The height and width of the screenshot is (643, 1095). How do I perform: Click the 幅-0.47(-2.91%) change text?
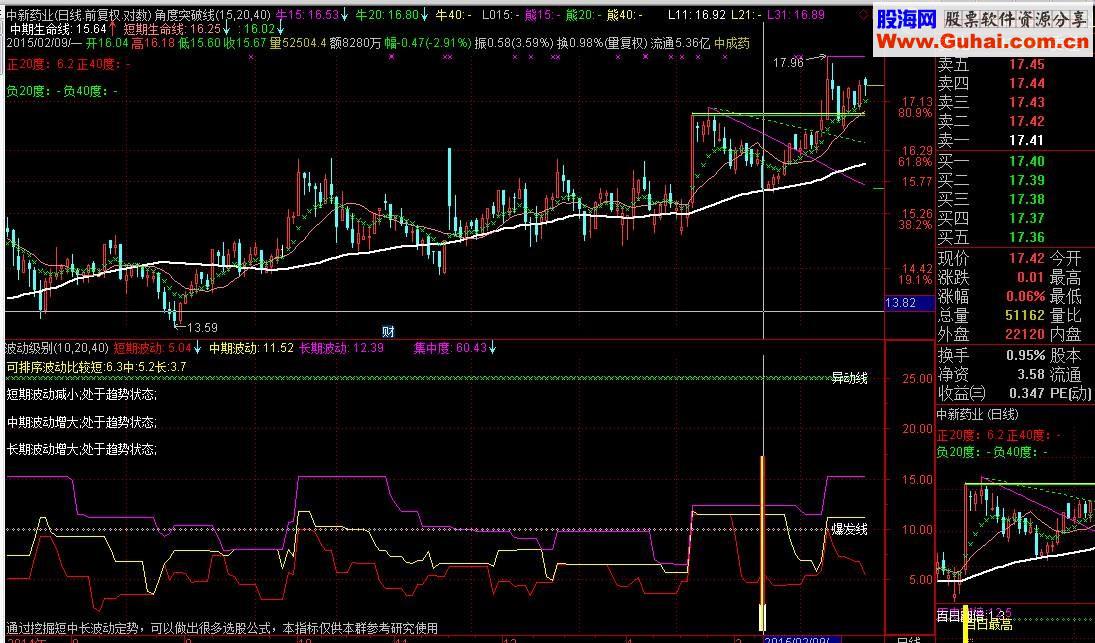click(x=427, y=43)
